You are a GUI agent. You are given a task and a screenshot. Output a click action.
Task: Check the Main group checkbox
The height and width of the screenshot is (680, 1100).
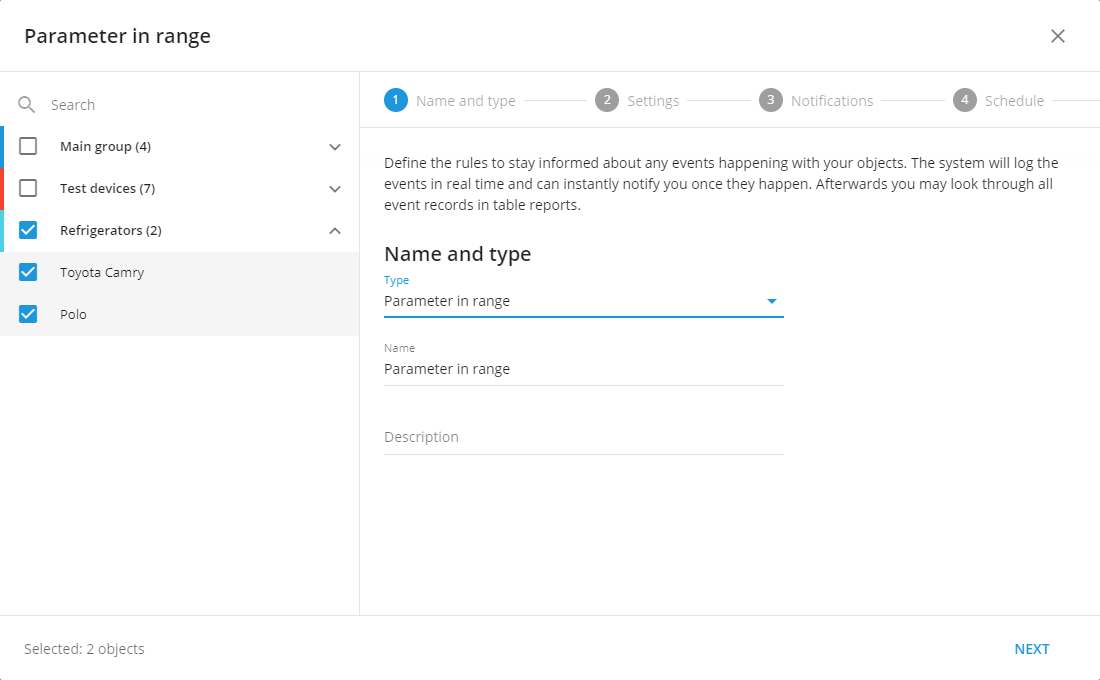tap(28, 146)
